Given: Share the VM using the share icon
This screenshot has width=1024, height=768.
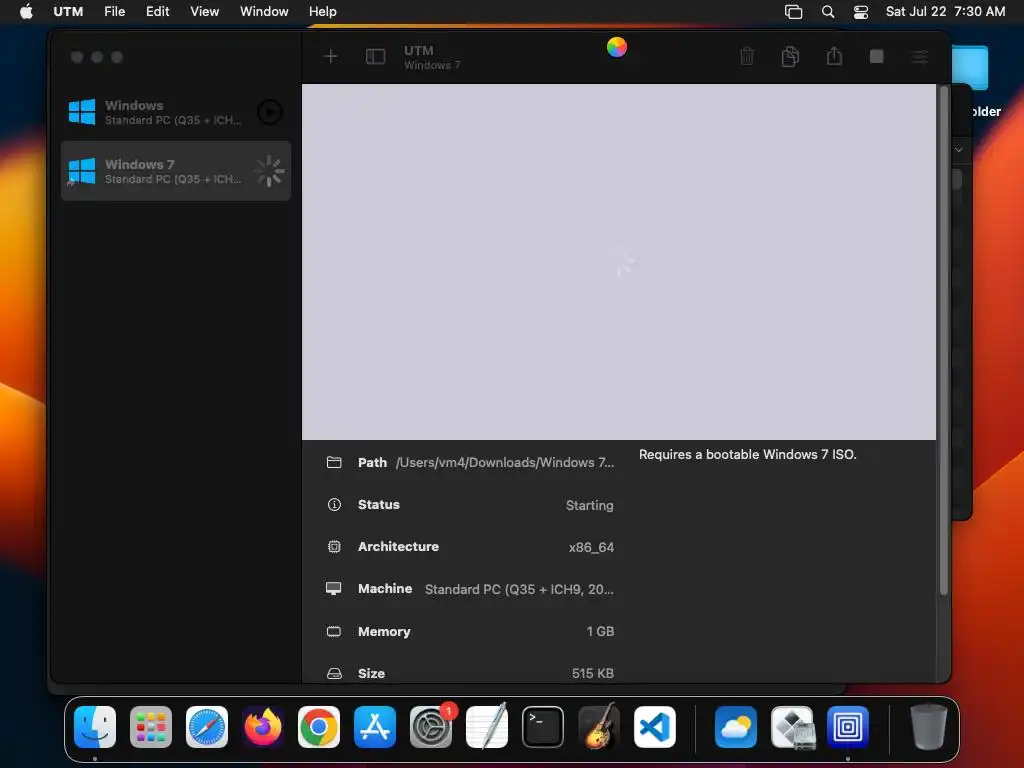Looking at the screenshot, I should tap(834, 56).
